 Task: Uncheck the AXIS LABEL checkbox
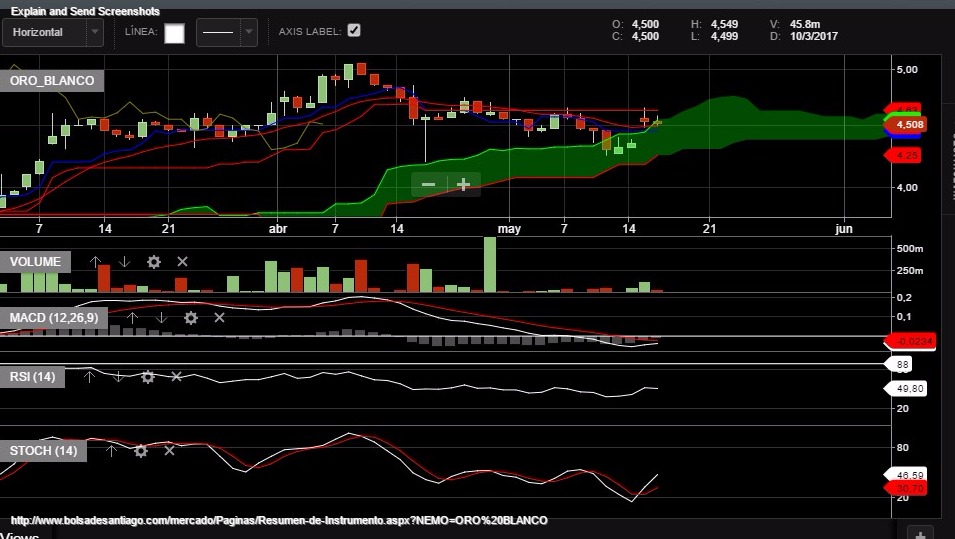pos(354,31)
